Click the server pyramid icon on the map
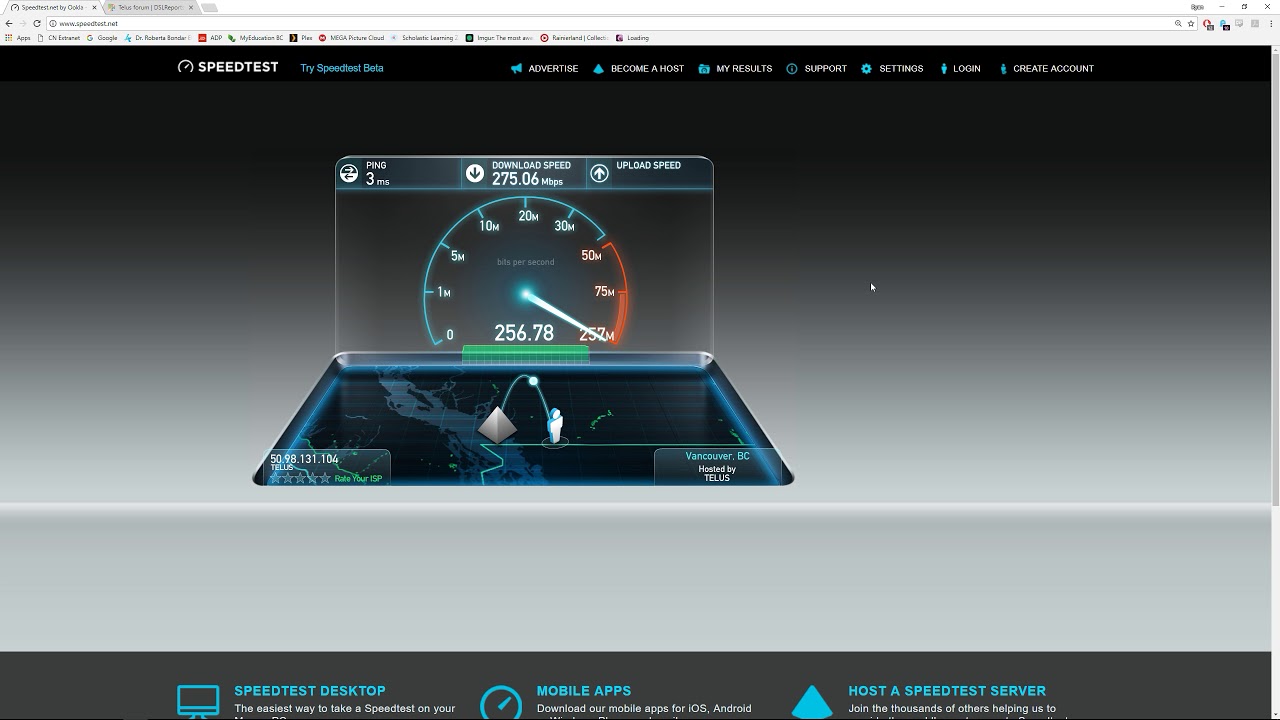The width and height of the screenshot is (1280, 720). [x=497, y=424]
